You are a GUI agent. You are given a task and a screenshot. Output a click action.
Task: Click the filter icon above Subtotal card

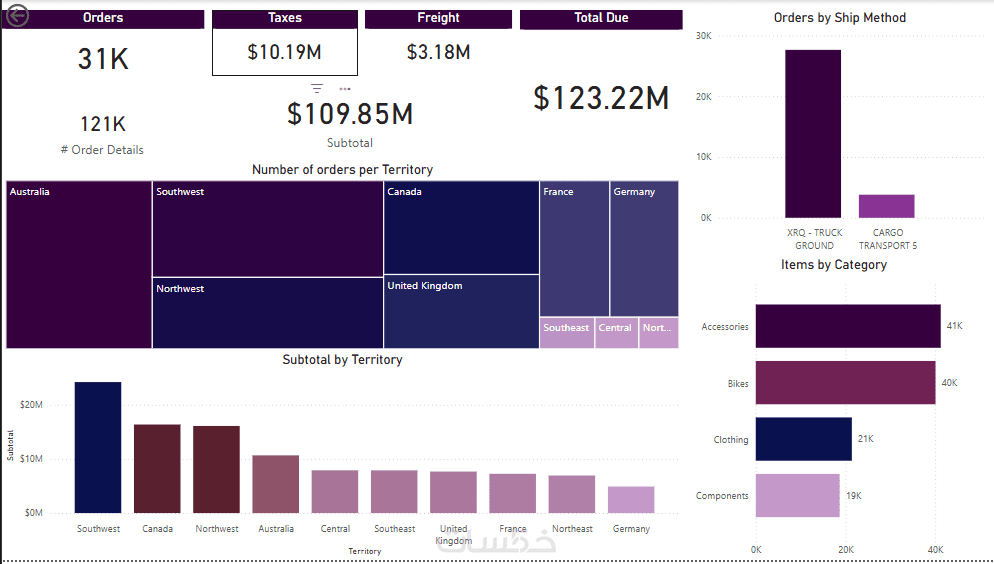[317, 89]
